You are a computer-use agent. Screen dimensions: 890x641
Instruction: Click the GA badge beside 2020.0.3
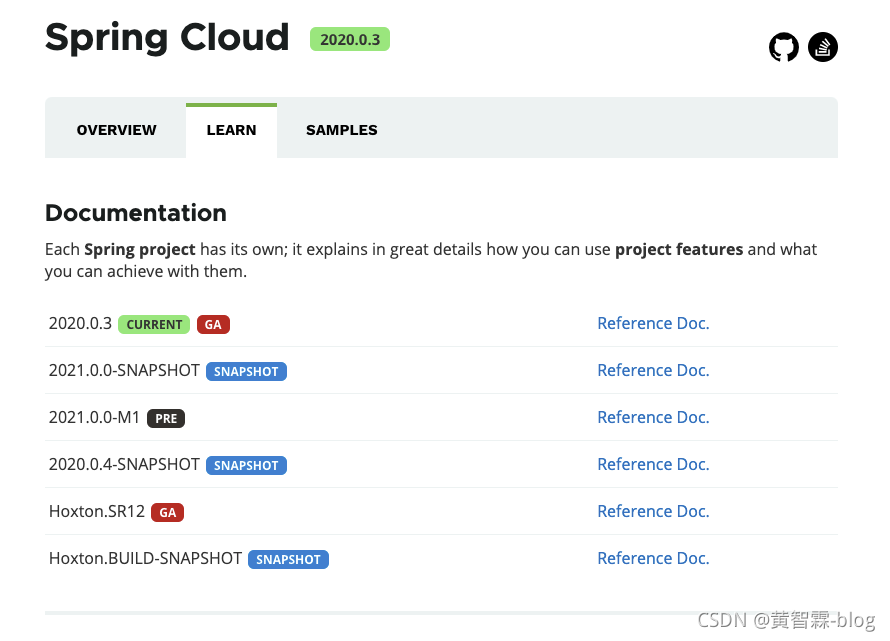point(213,324)
